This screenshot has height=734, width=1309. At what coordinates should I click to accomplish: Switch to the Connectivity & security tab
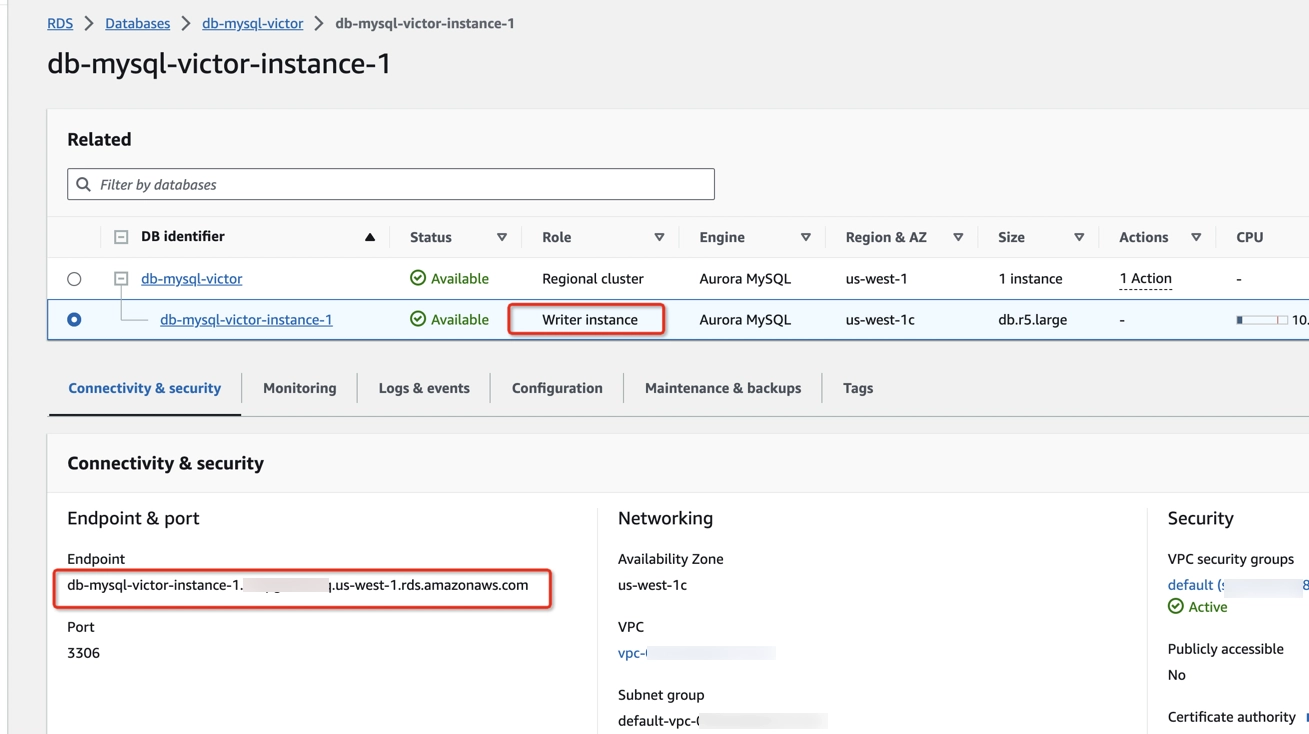pos(144,388)
